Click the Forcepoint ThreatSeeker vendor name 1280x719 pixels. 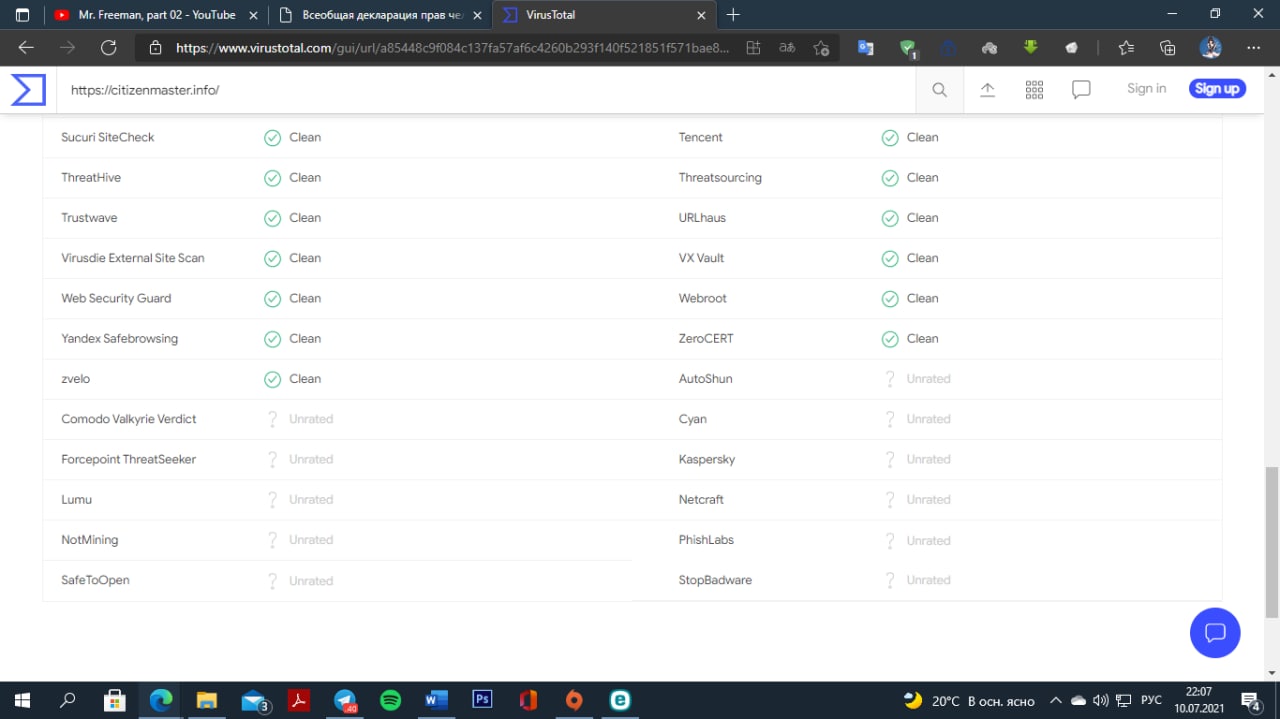click(x=128, y=459)
